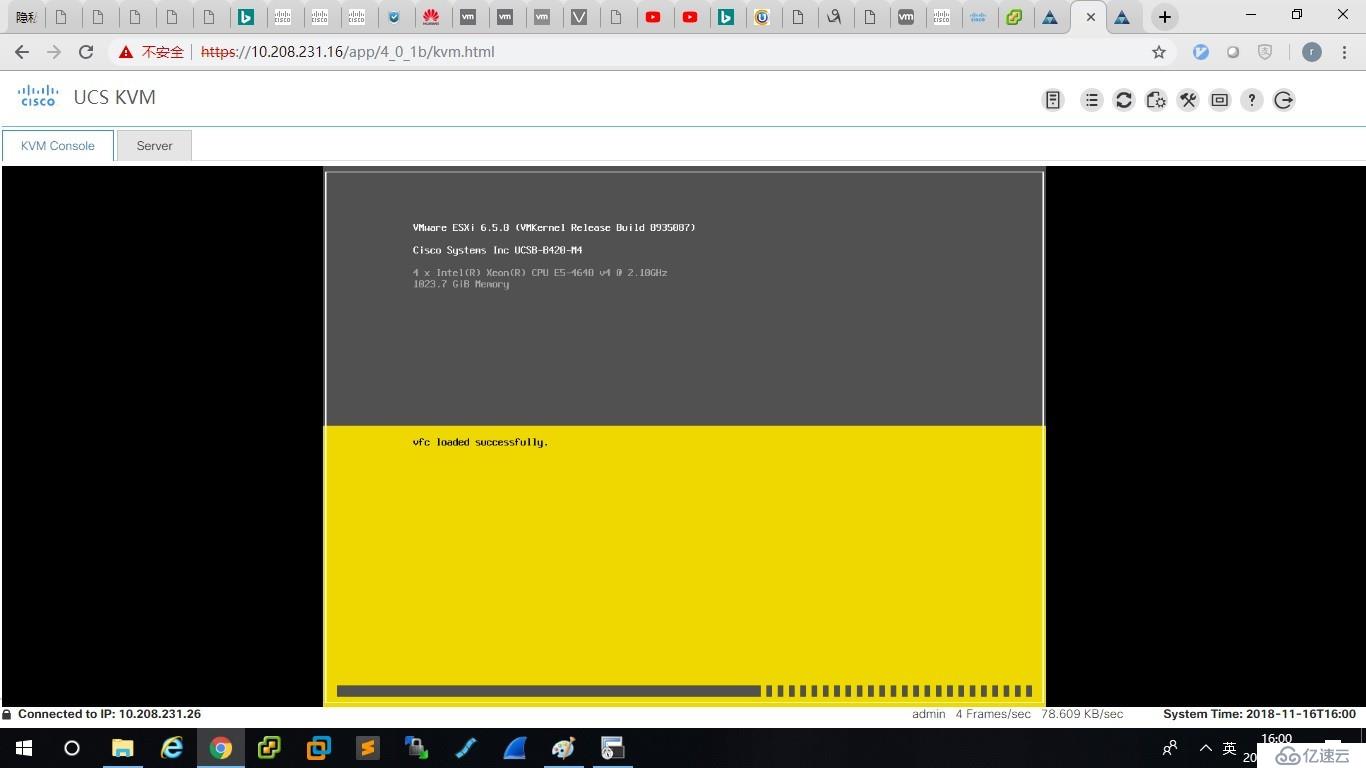Screen dimensions: 1366x768
Task: Open the server notes document icon in the UCS KVM toolbar
Action: (1053, 100)
